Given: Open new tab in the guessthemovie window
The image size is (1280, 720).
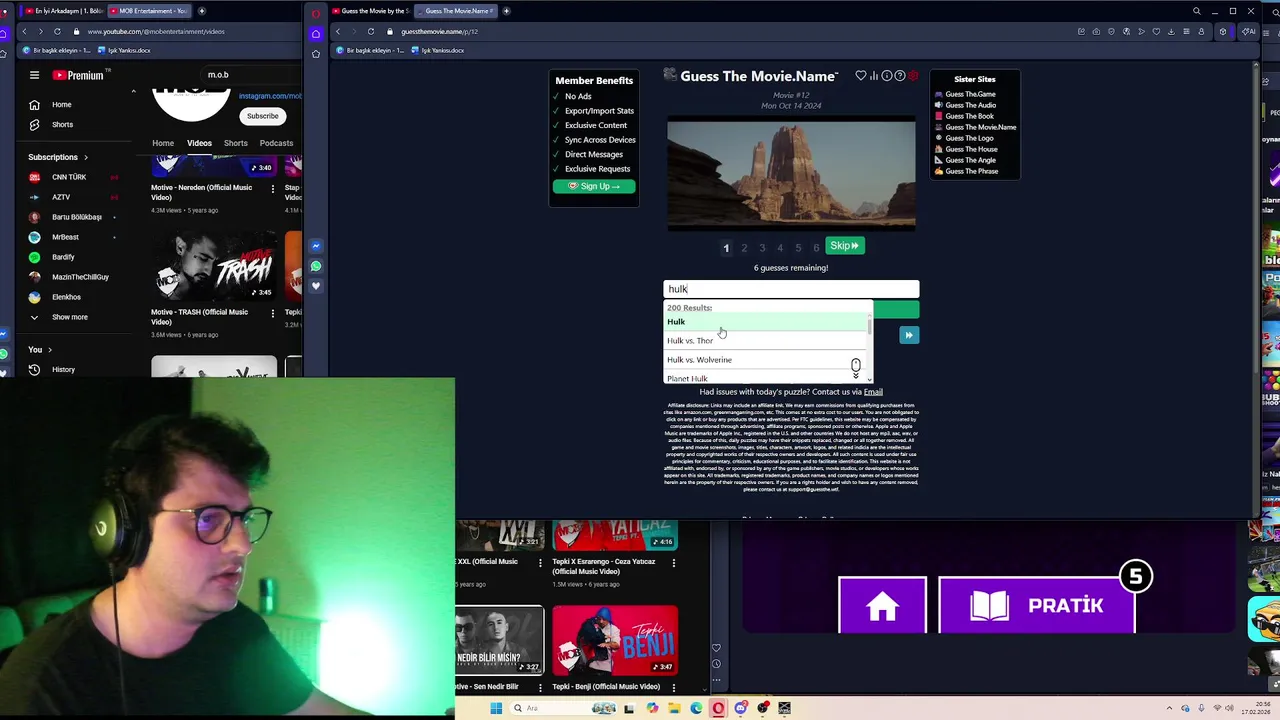Looking at the screenshot, I should (506, 11).
